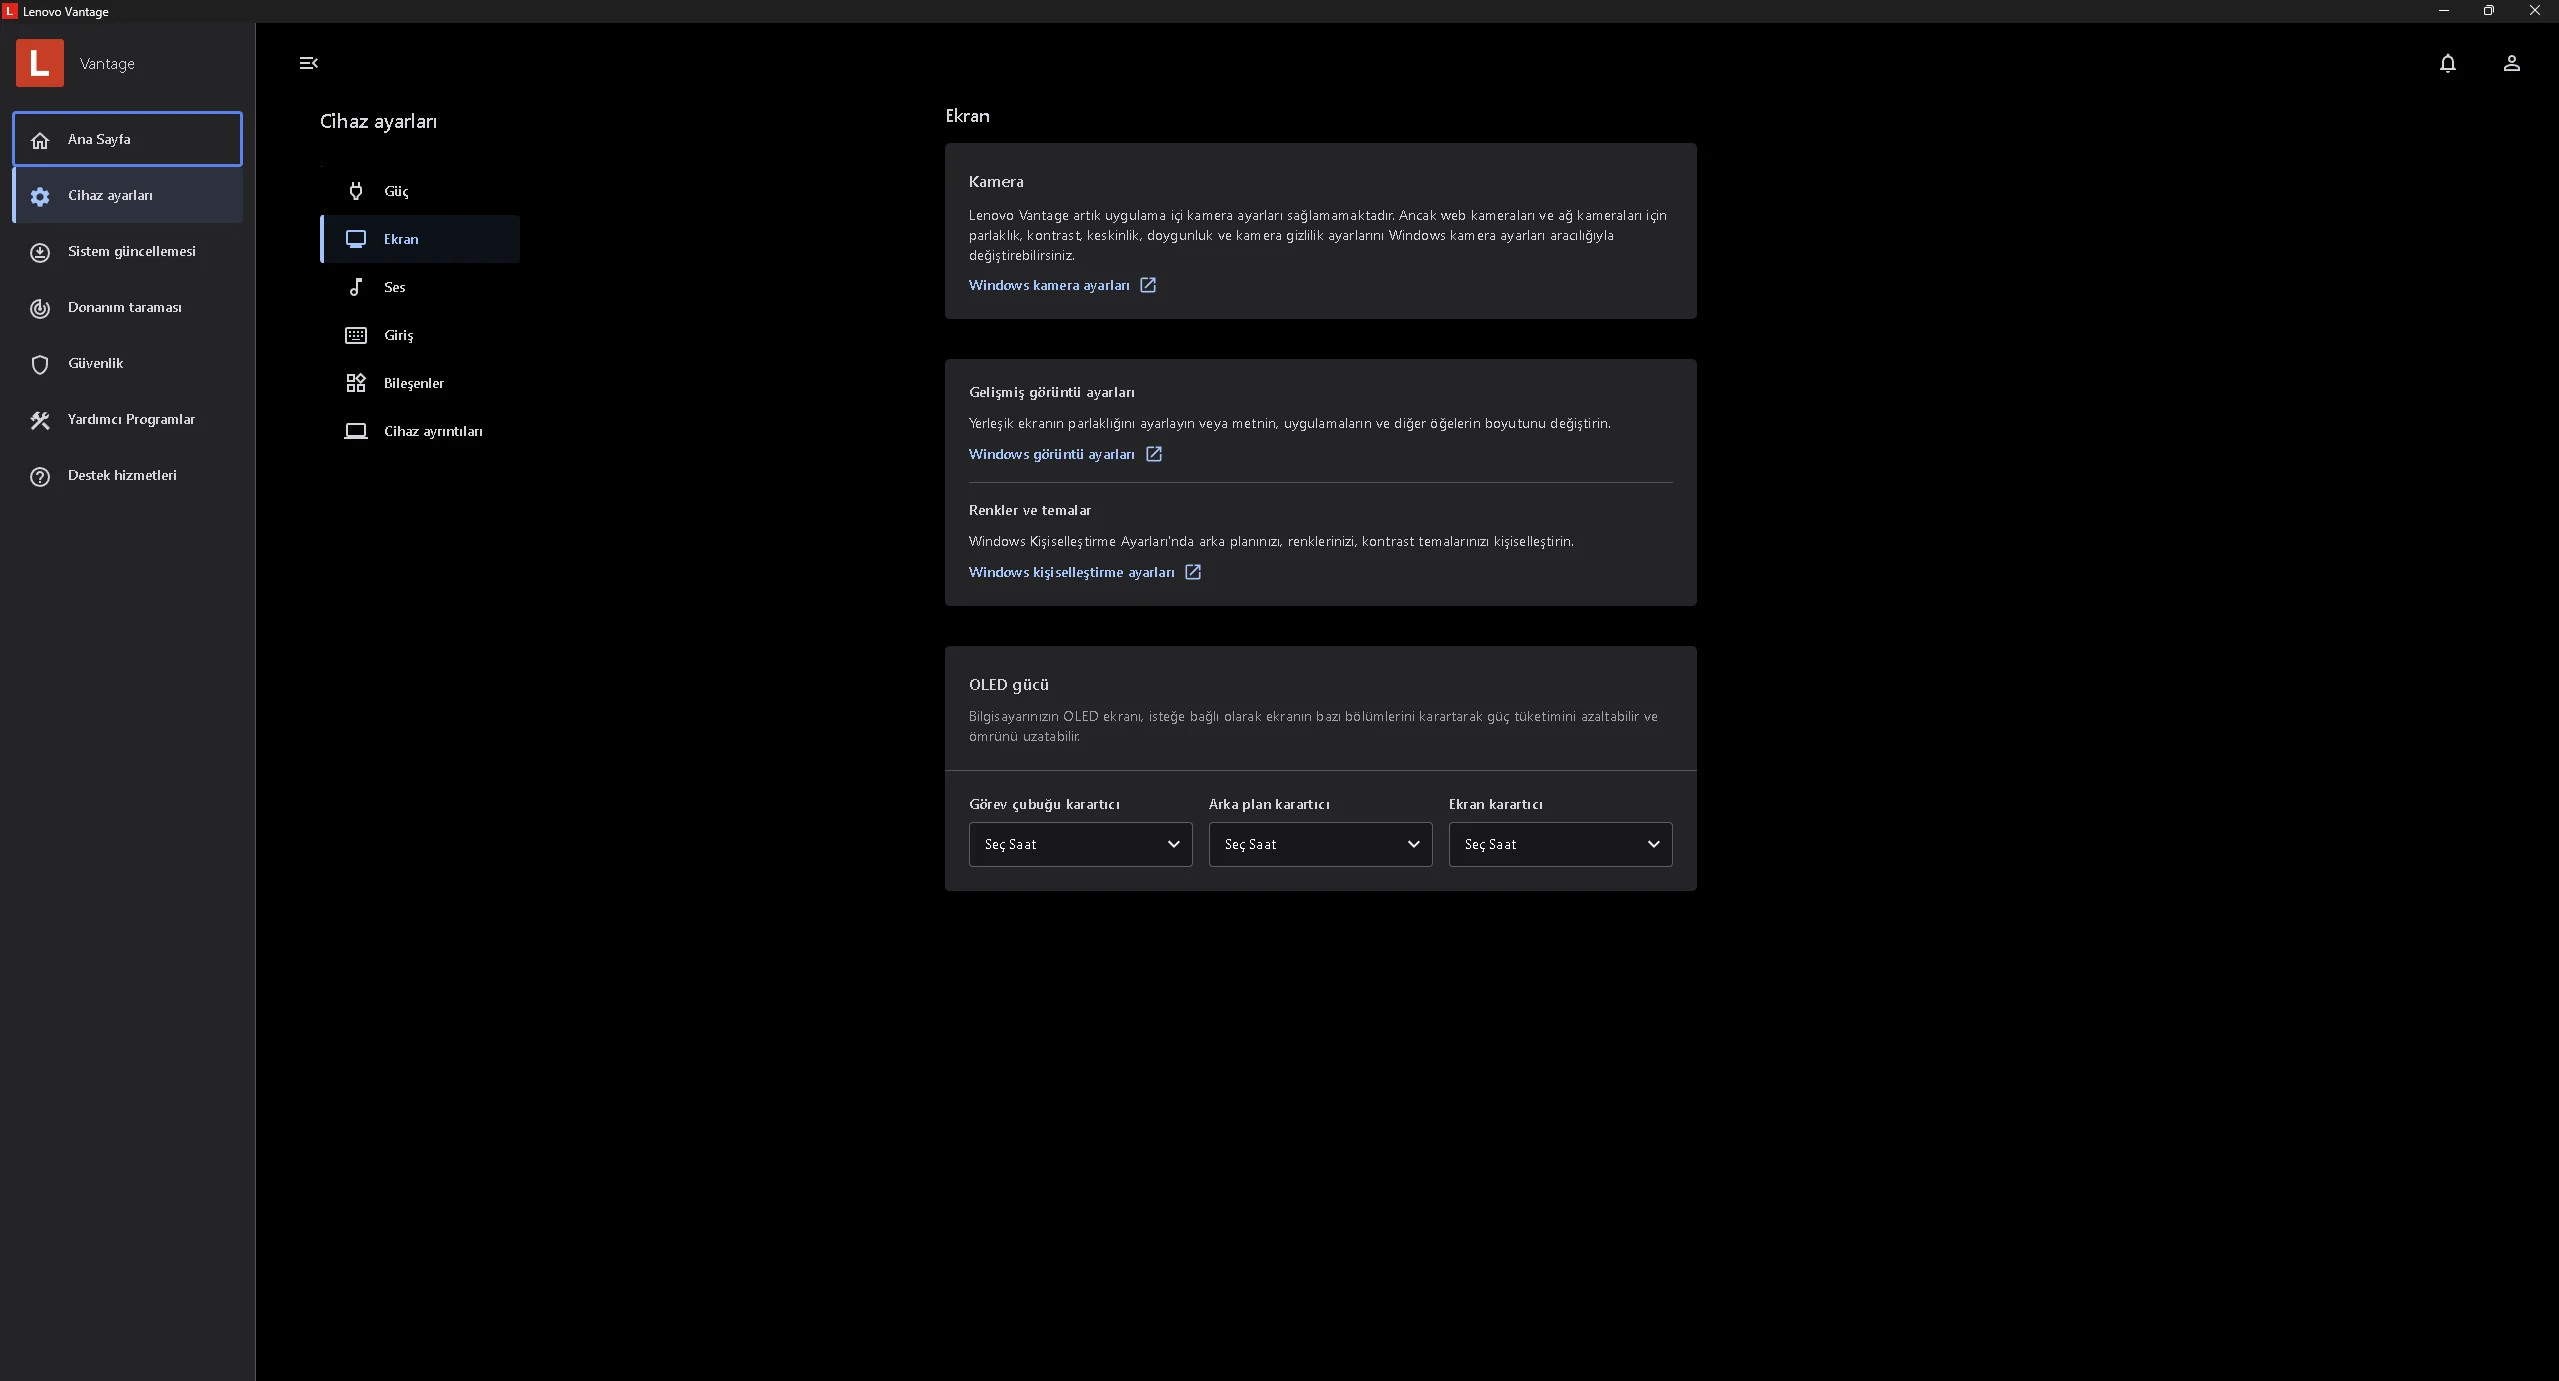Open the notifications bell
Screen dimensions: 2559x1381
point(2447,63)
